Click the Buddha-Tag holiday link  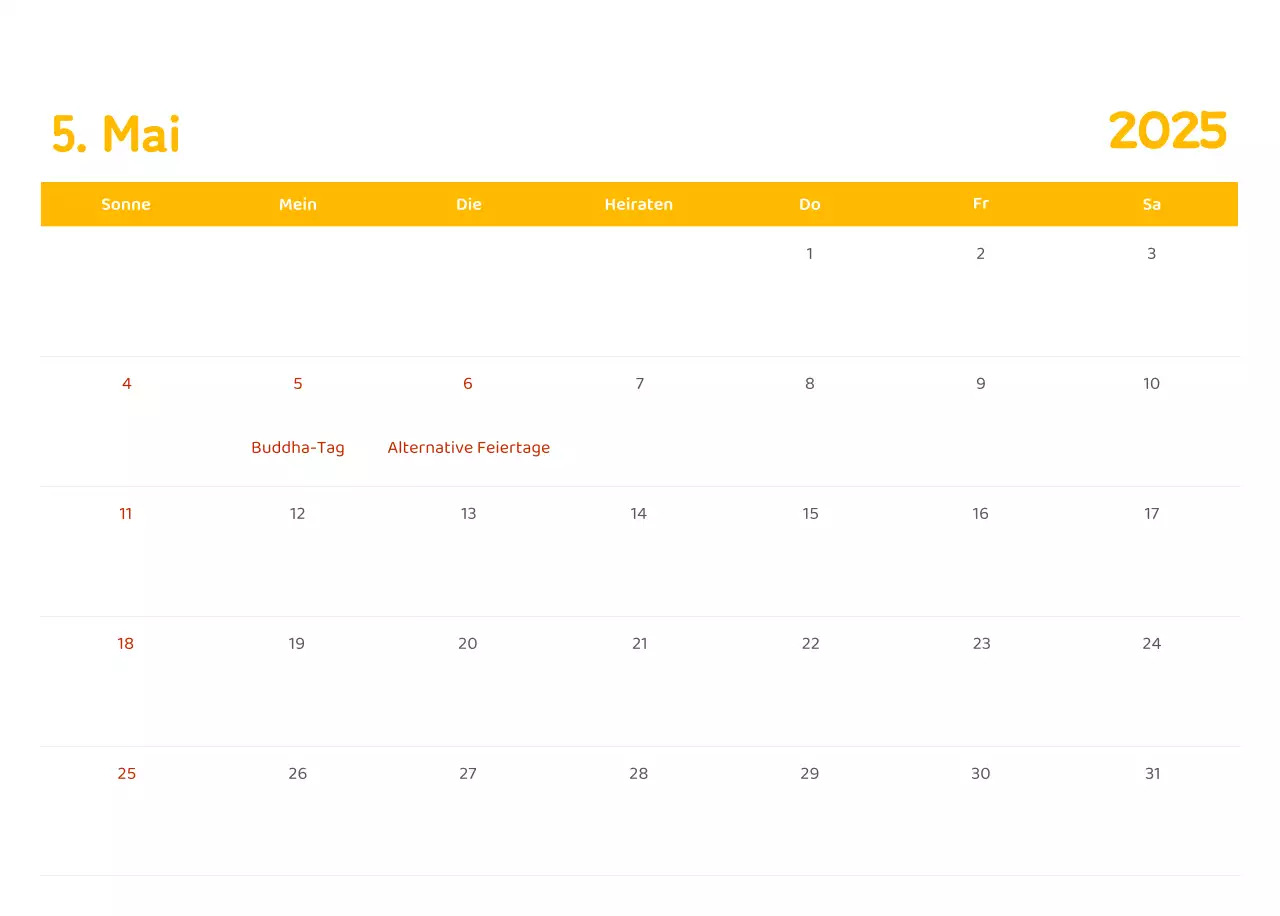pos(297,447)
